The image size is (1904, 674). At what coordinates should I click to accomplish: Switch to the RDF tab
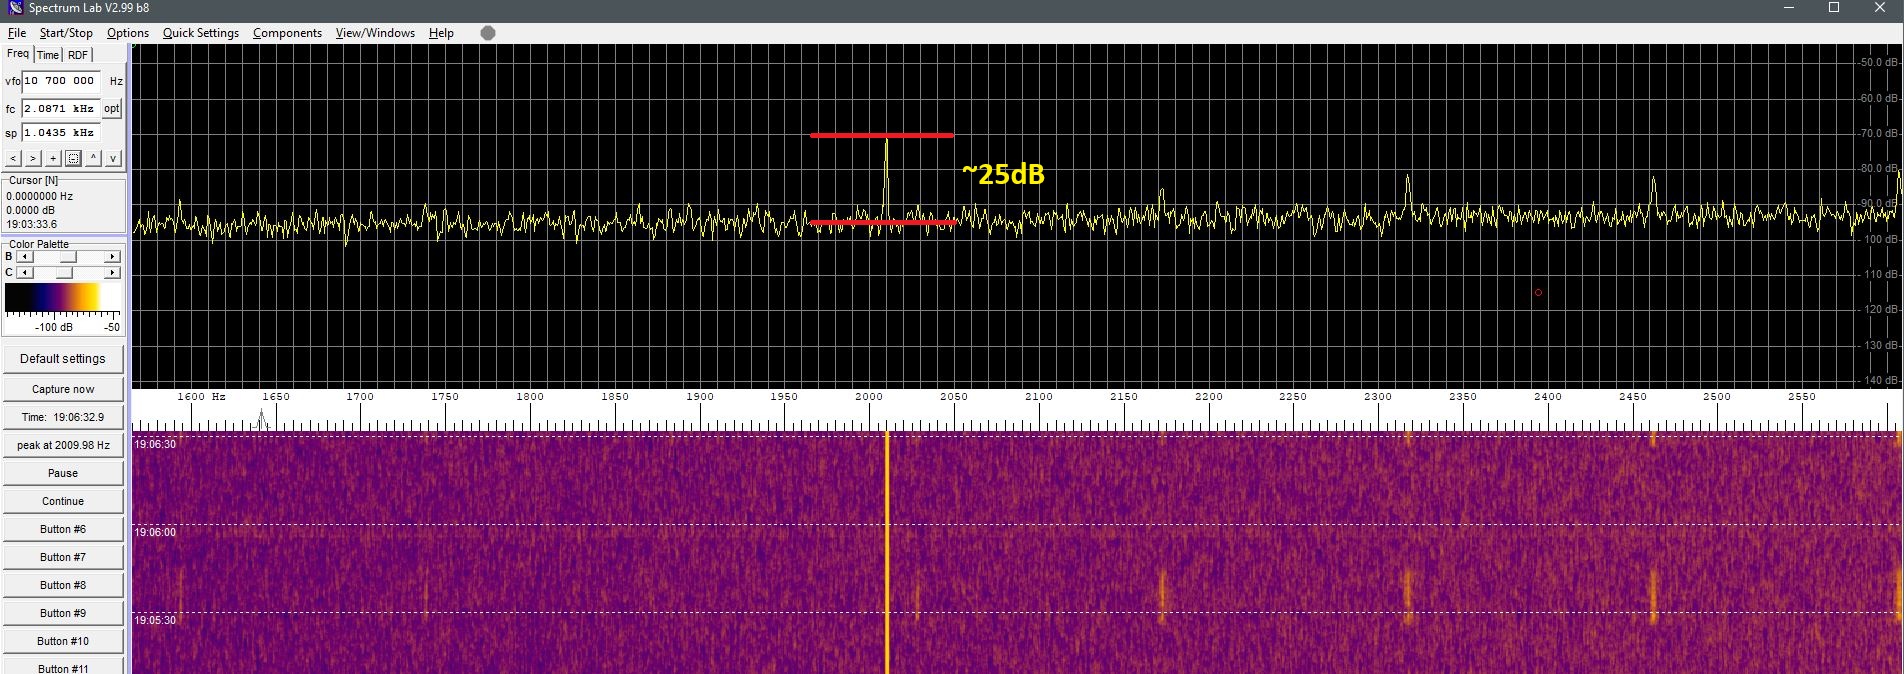tap(78, 55)
